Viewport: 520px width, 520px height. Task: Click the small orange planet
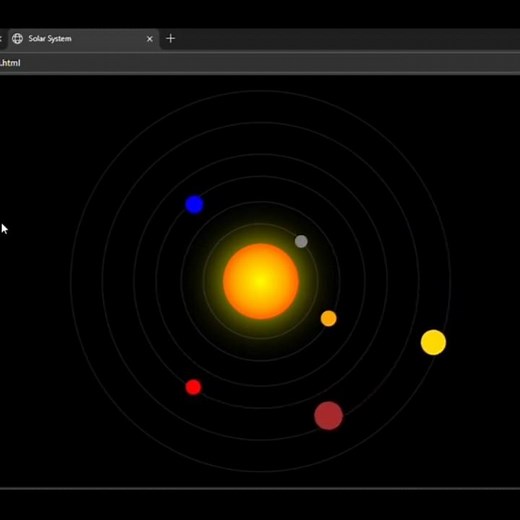tap(329, 318)
